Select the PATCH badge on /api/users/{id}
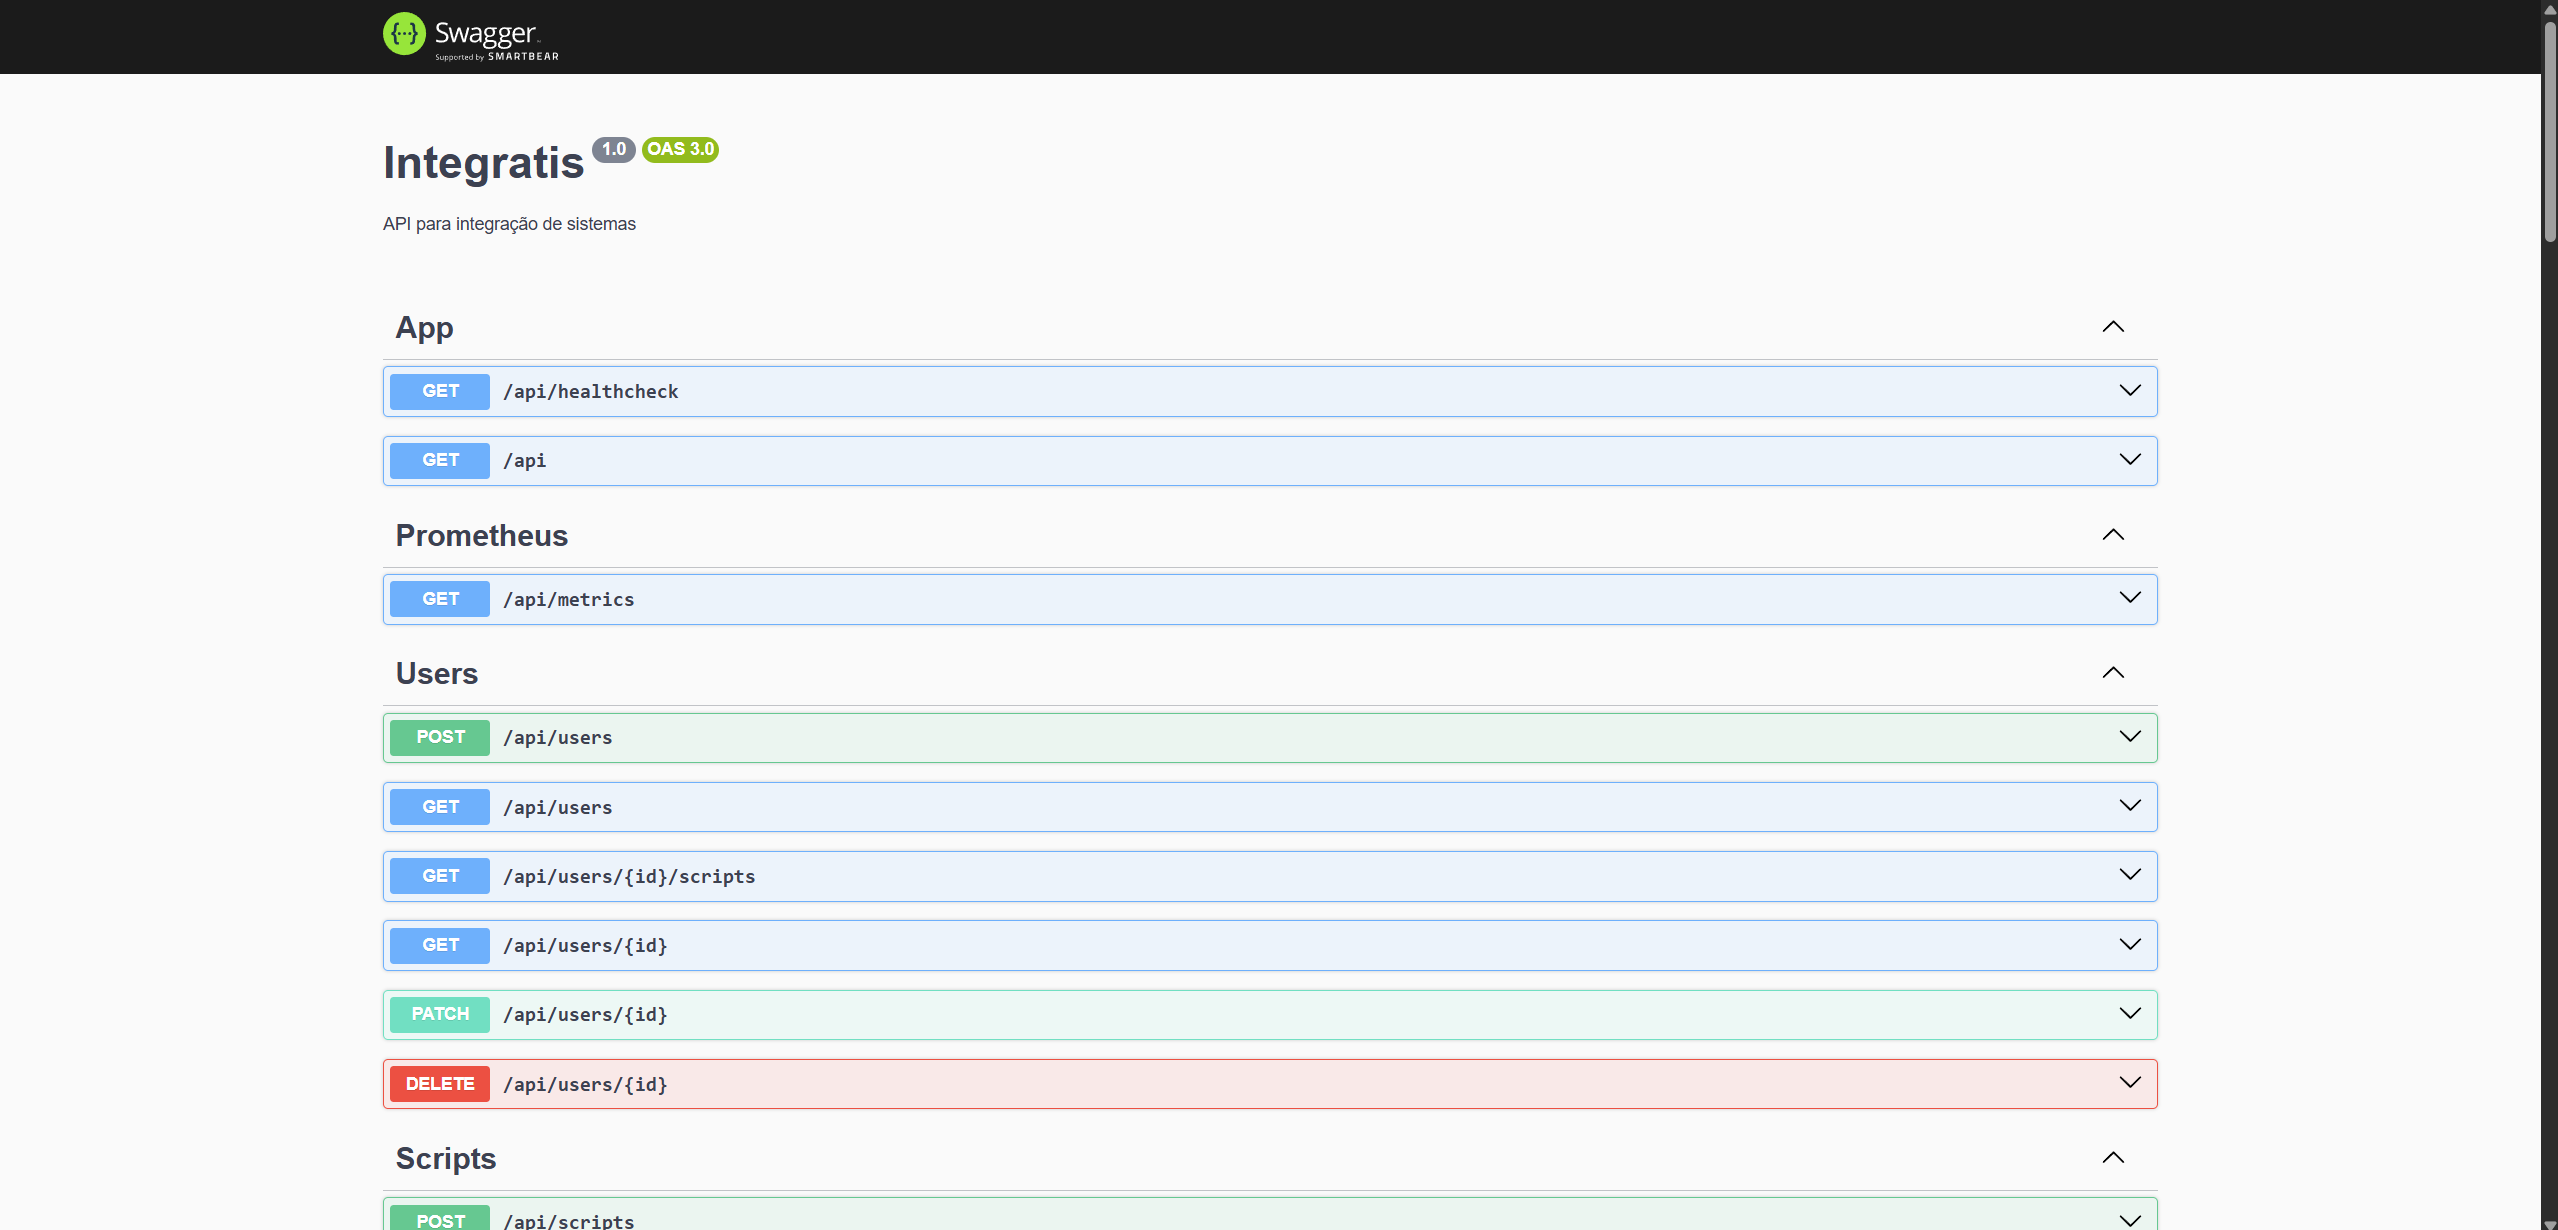 [x=438, y=1013]
